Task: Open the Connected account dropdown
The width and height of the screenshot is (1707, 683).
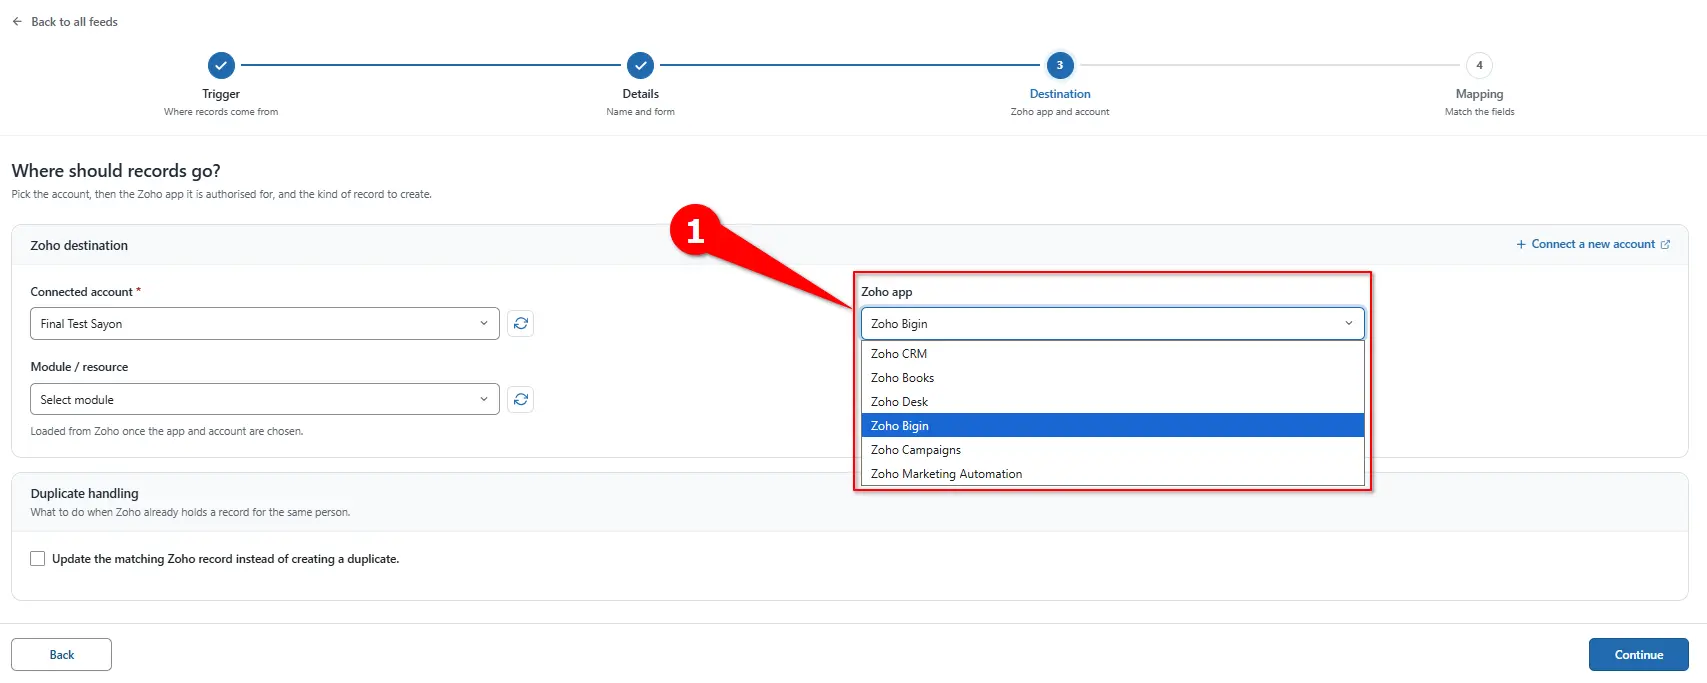Action: point(265,324)
